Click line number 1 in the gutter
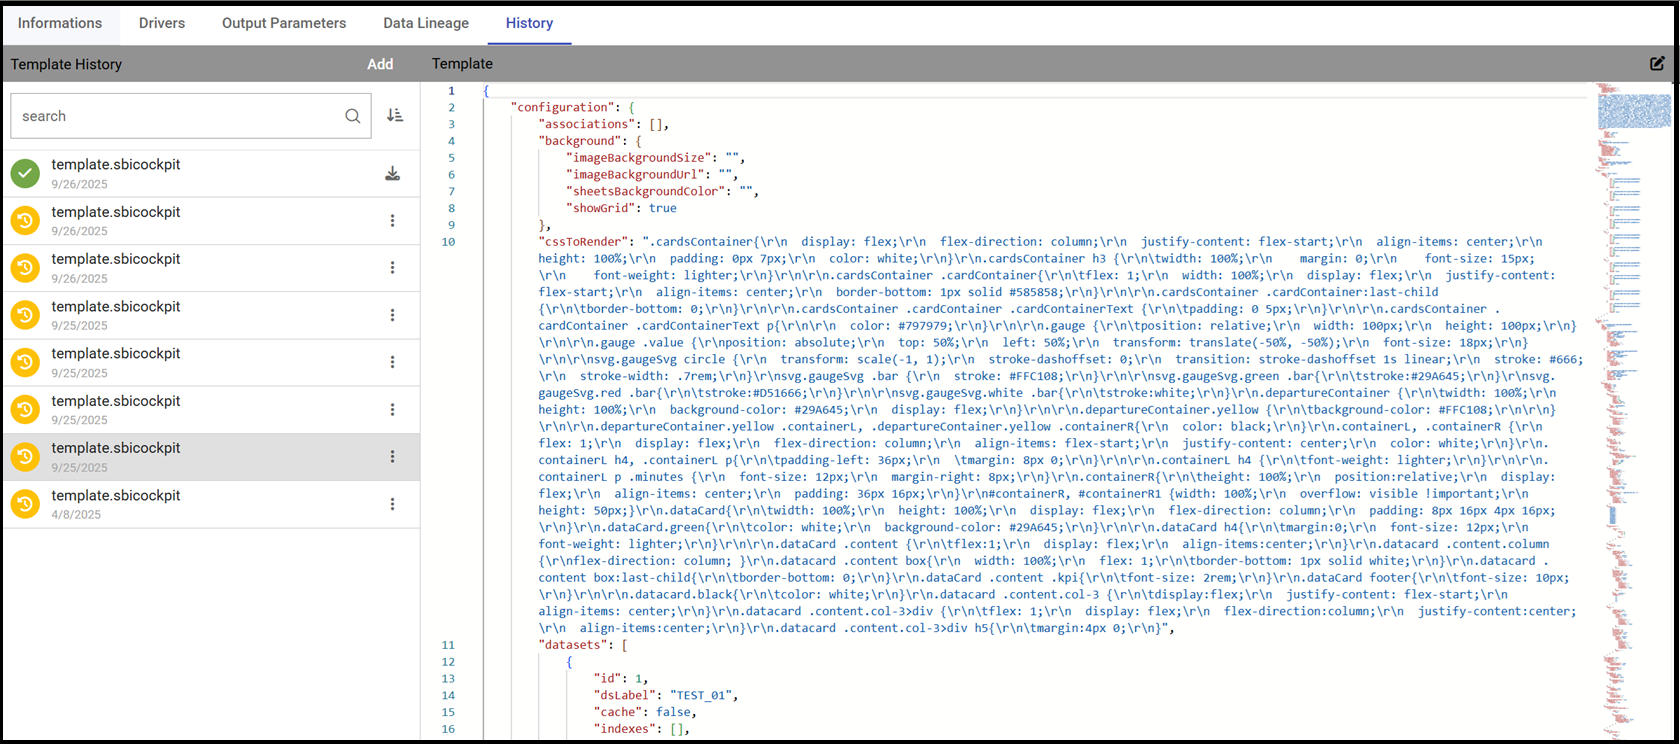1680x744 pixels. [x=451, y=90]
